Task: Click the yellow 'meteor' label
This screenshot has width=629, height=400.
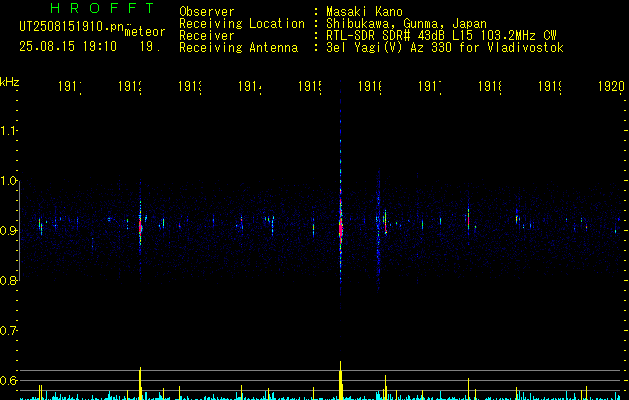Action: (145, 32)
